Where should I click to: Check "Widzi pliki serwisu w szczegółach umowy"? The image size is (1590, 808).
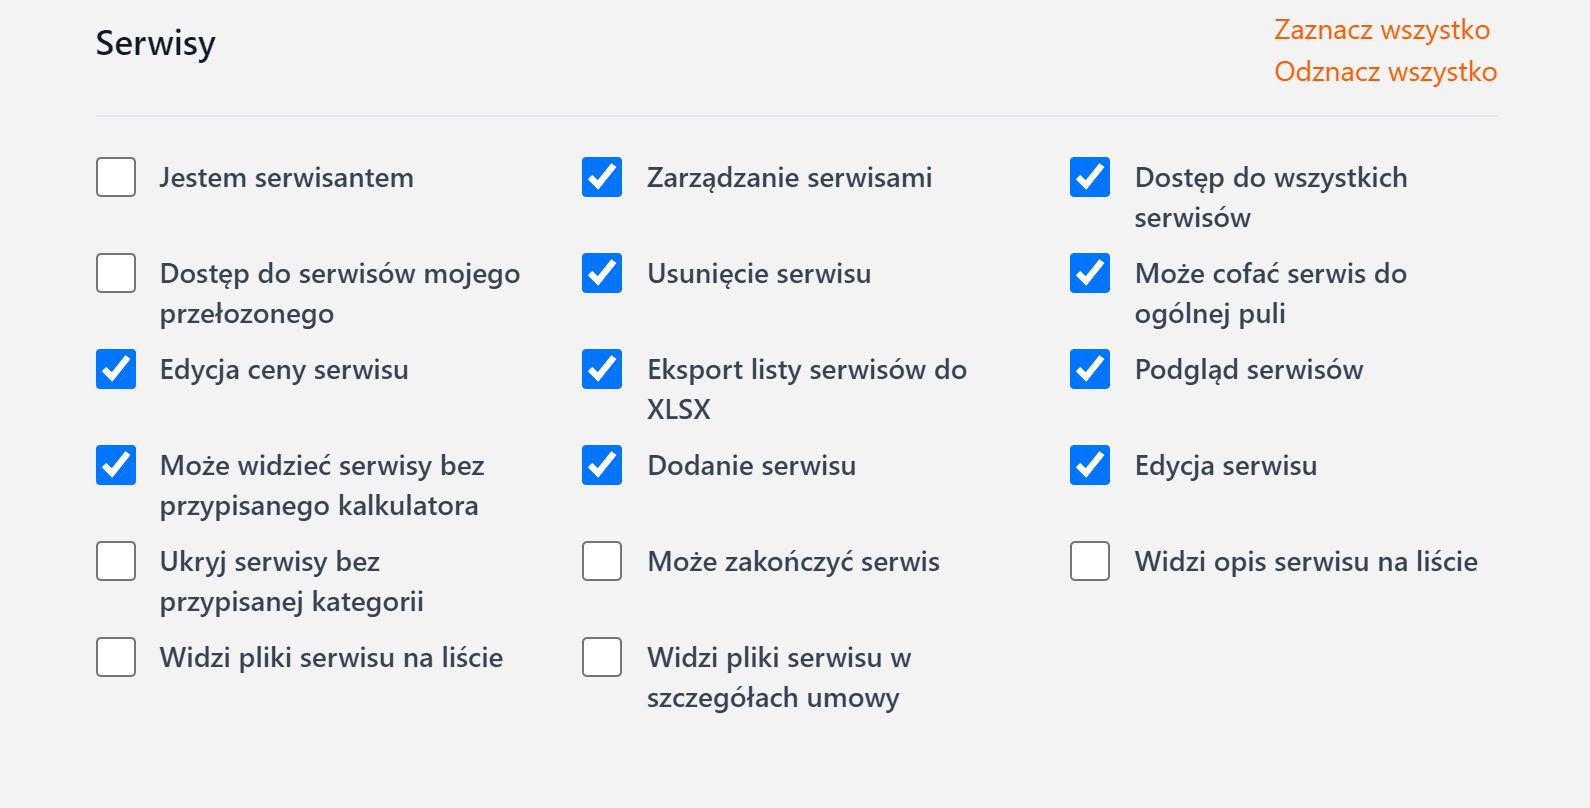tap(602, 657)
